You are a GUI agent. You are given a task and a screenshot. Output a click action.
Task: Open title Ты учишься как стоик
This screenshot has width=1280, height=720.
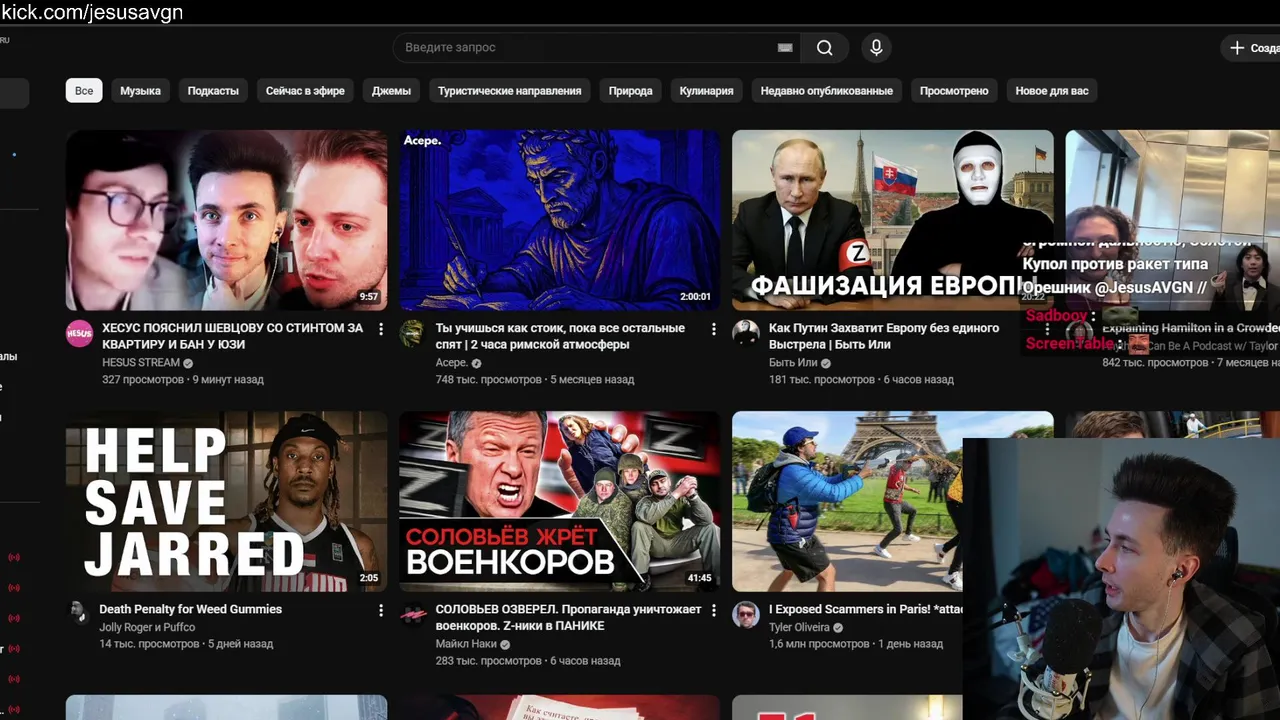(x=560, y=336)
